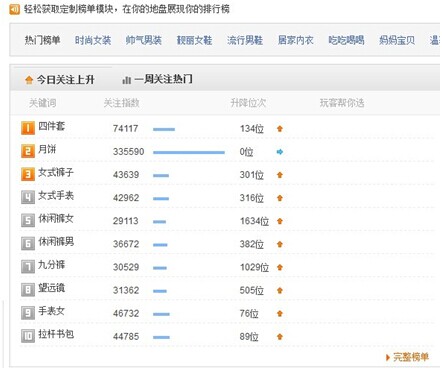Open the 帅气男装 category
This screenshot has width=442, height=370.
[x=144, y=40]
